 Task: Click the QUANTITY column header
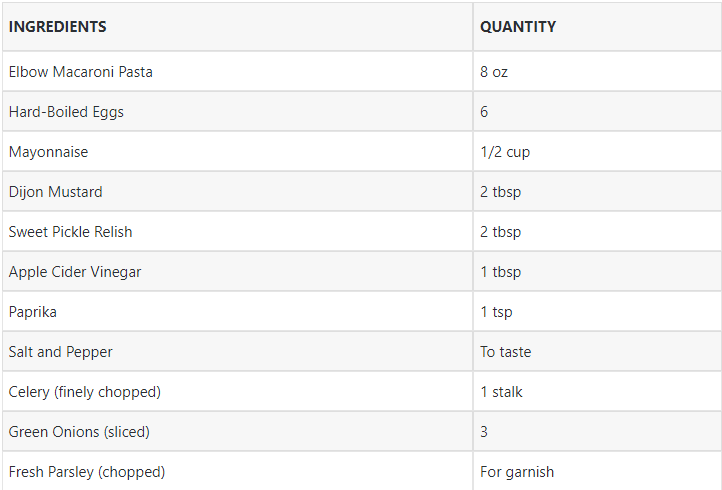pos(518,27)
